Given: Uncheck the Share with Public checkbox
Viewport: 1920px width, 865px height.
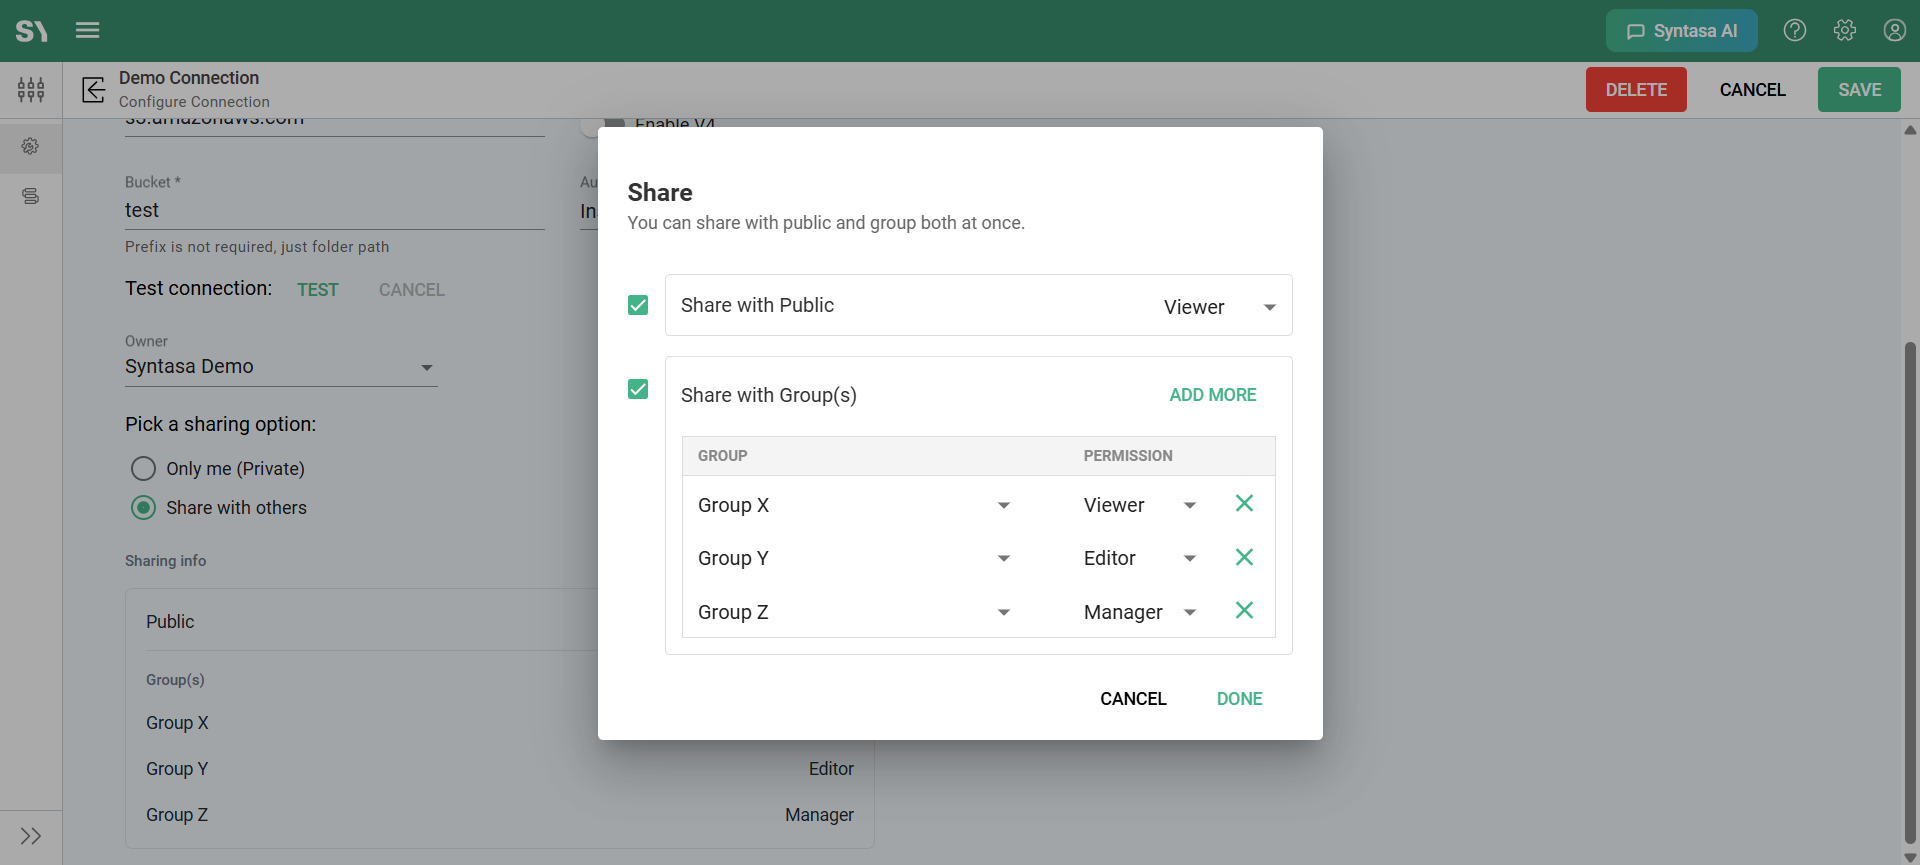Looking at the screenshot, I should 638,305.
